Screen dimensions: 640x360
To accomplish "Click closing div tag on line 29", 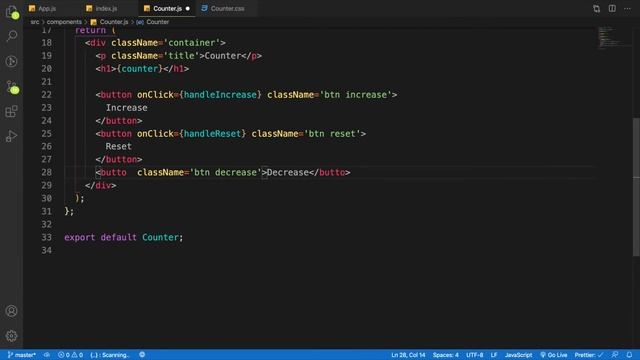I will click(x=100, y=185).
